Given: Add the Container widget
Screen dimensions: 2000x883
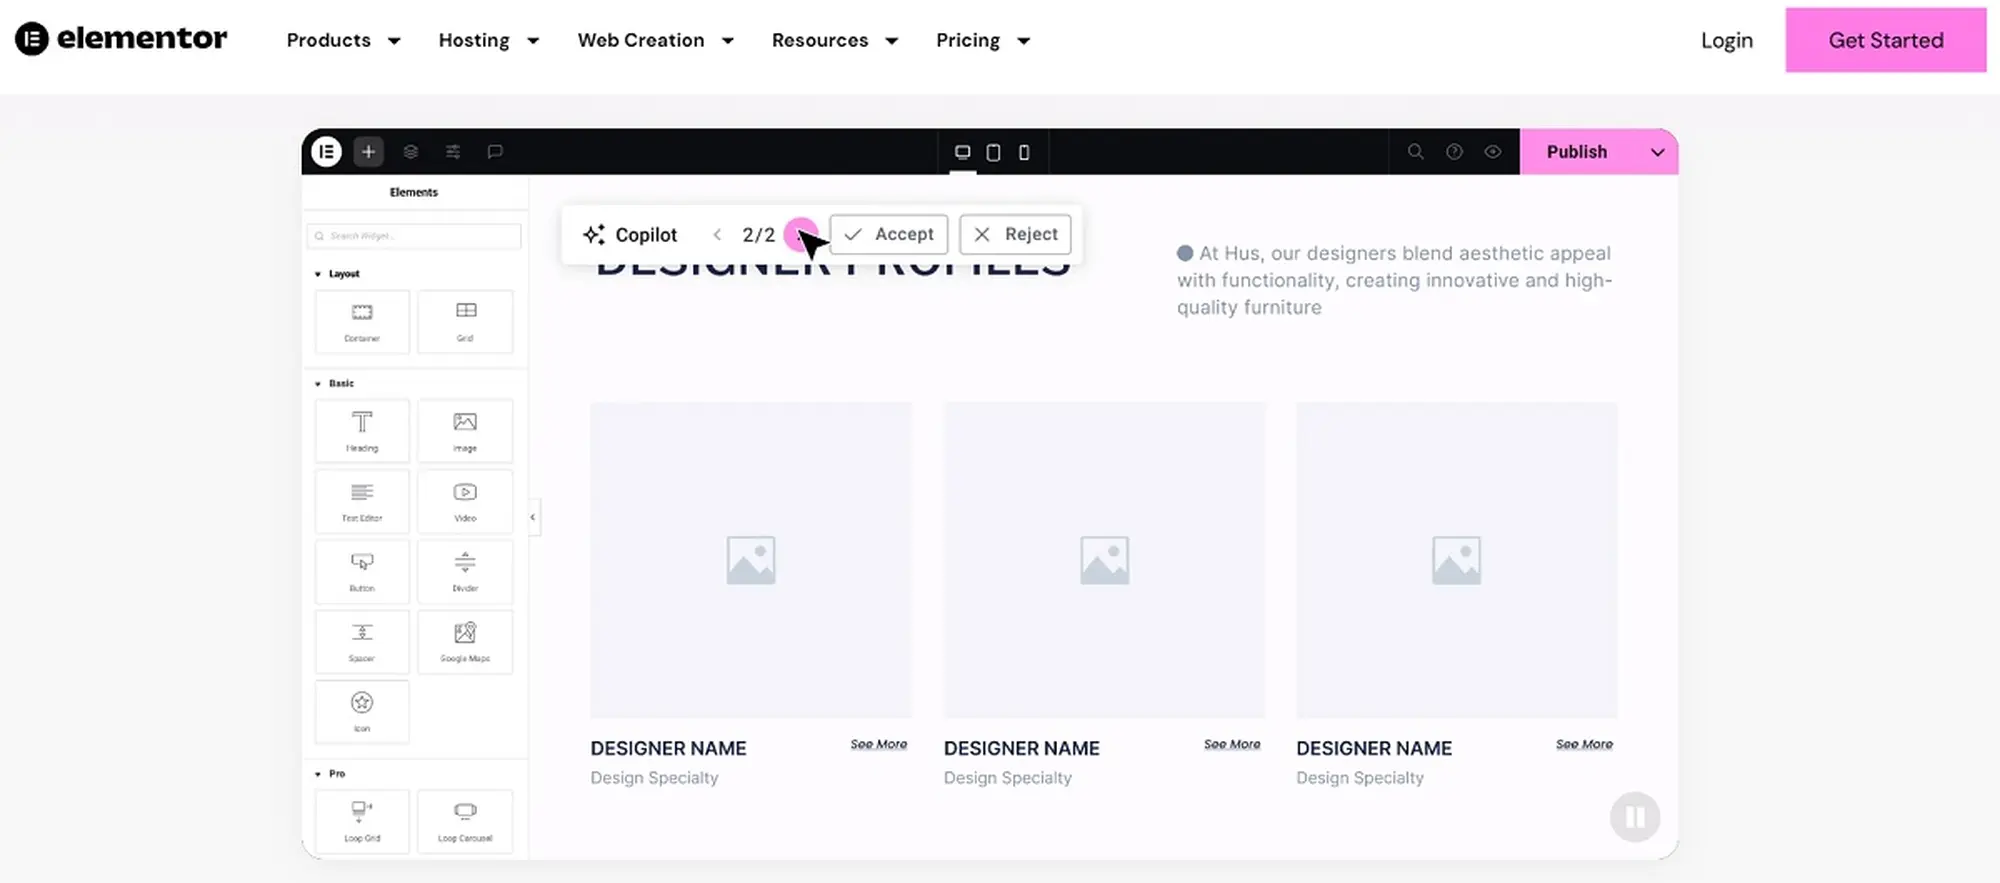Looking at the screenshot, I should 362,322.
